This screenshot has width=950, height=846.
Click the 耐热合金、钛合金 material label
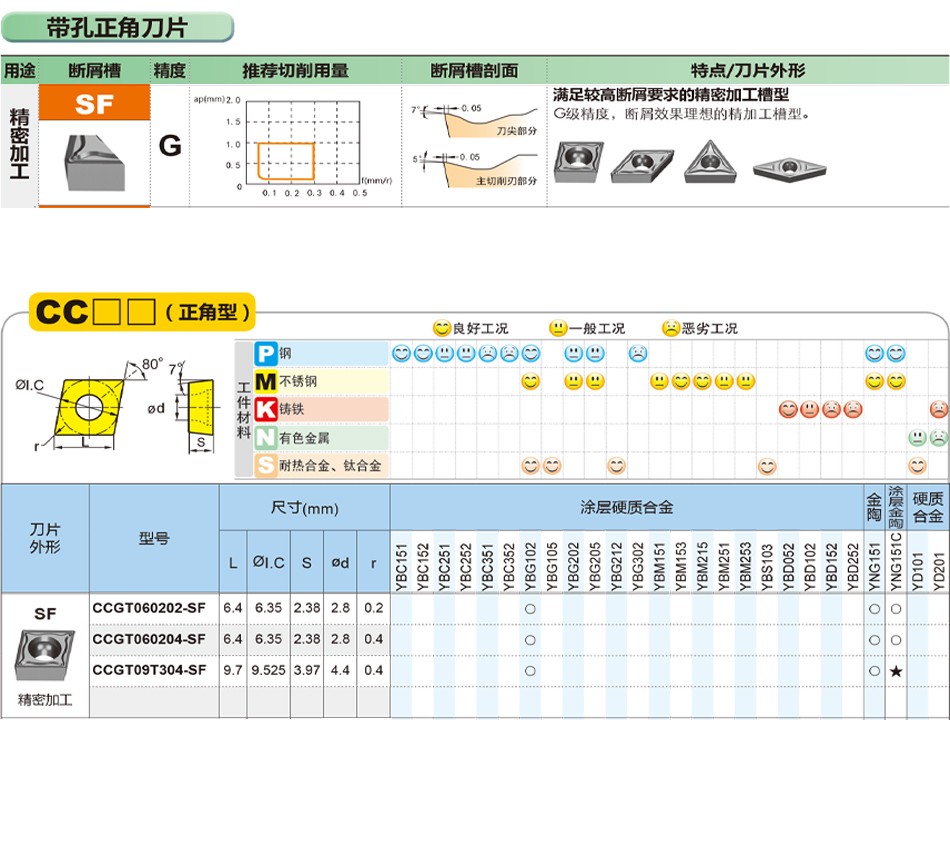330,465
